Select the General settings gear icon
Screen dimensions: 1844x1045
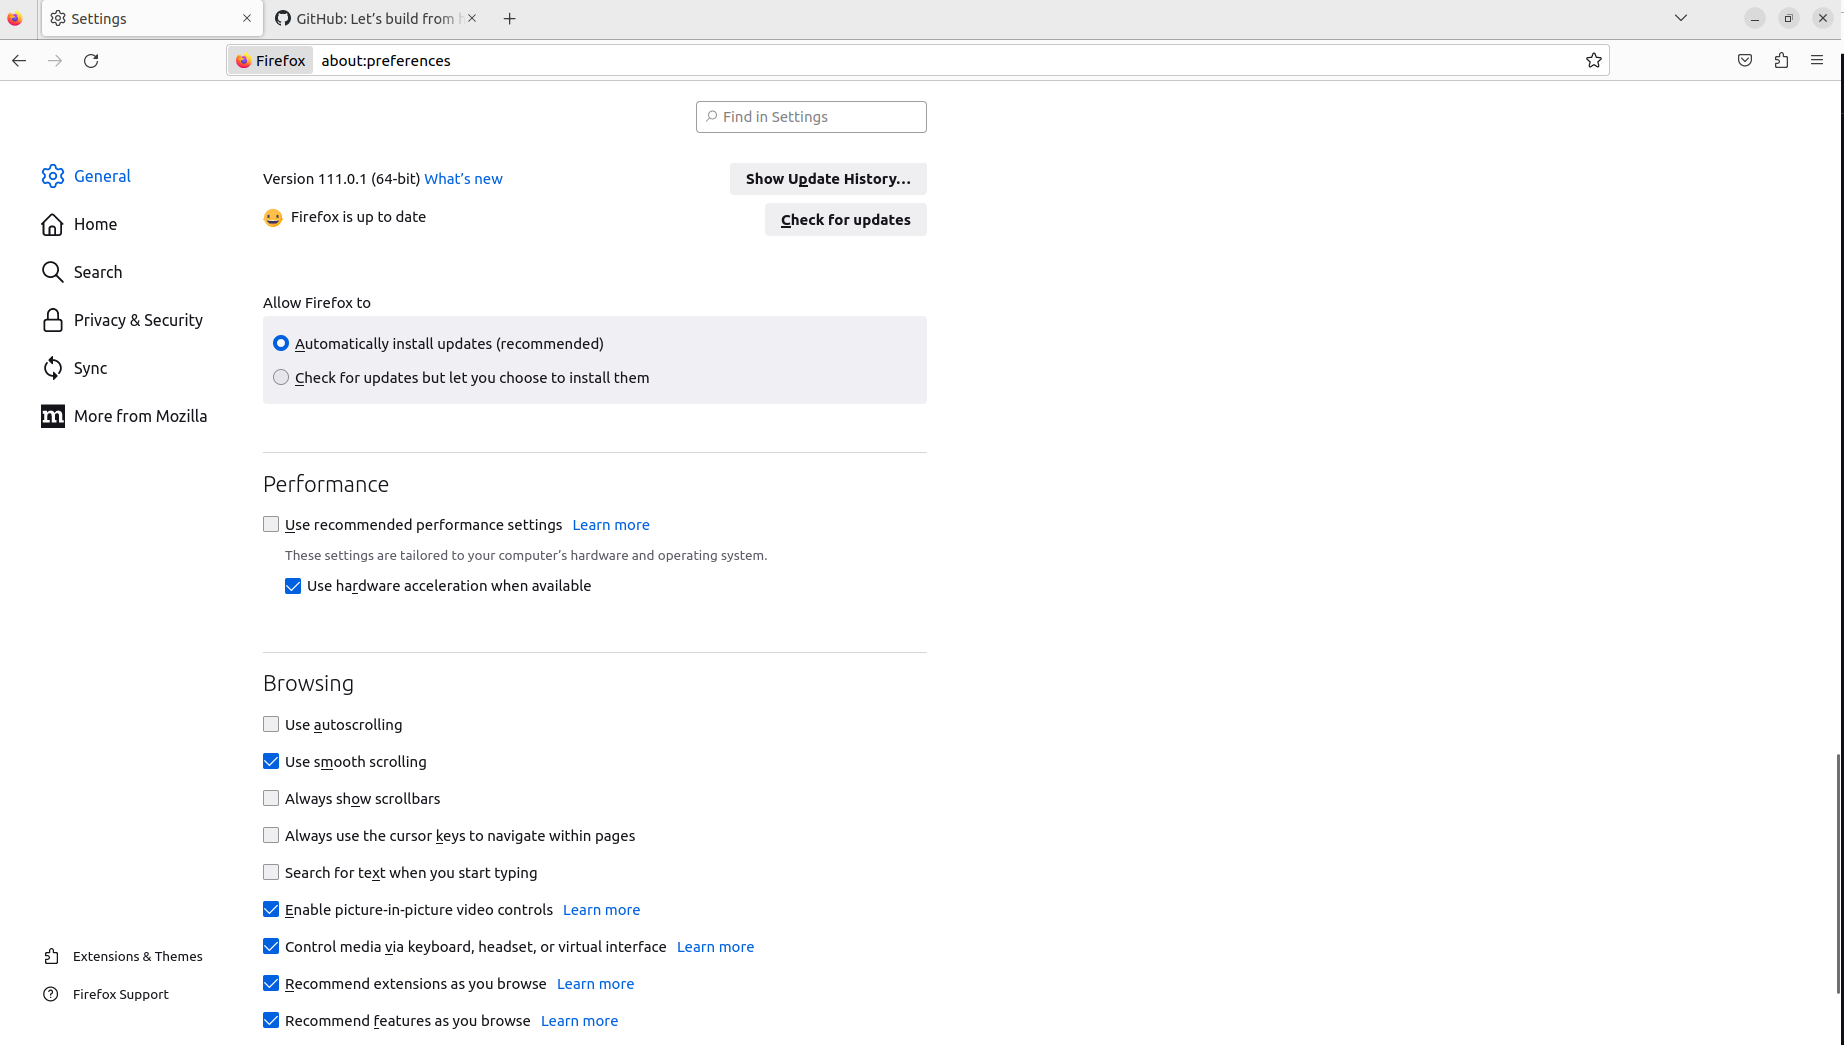click(52, 176)
